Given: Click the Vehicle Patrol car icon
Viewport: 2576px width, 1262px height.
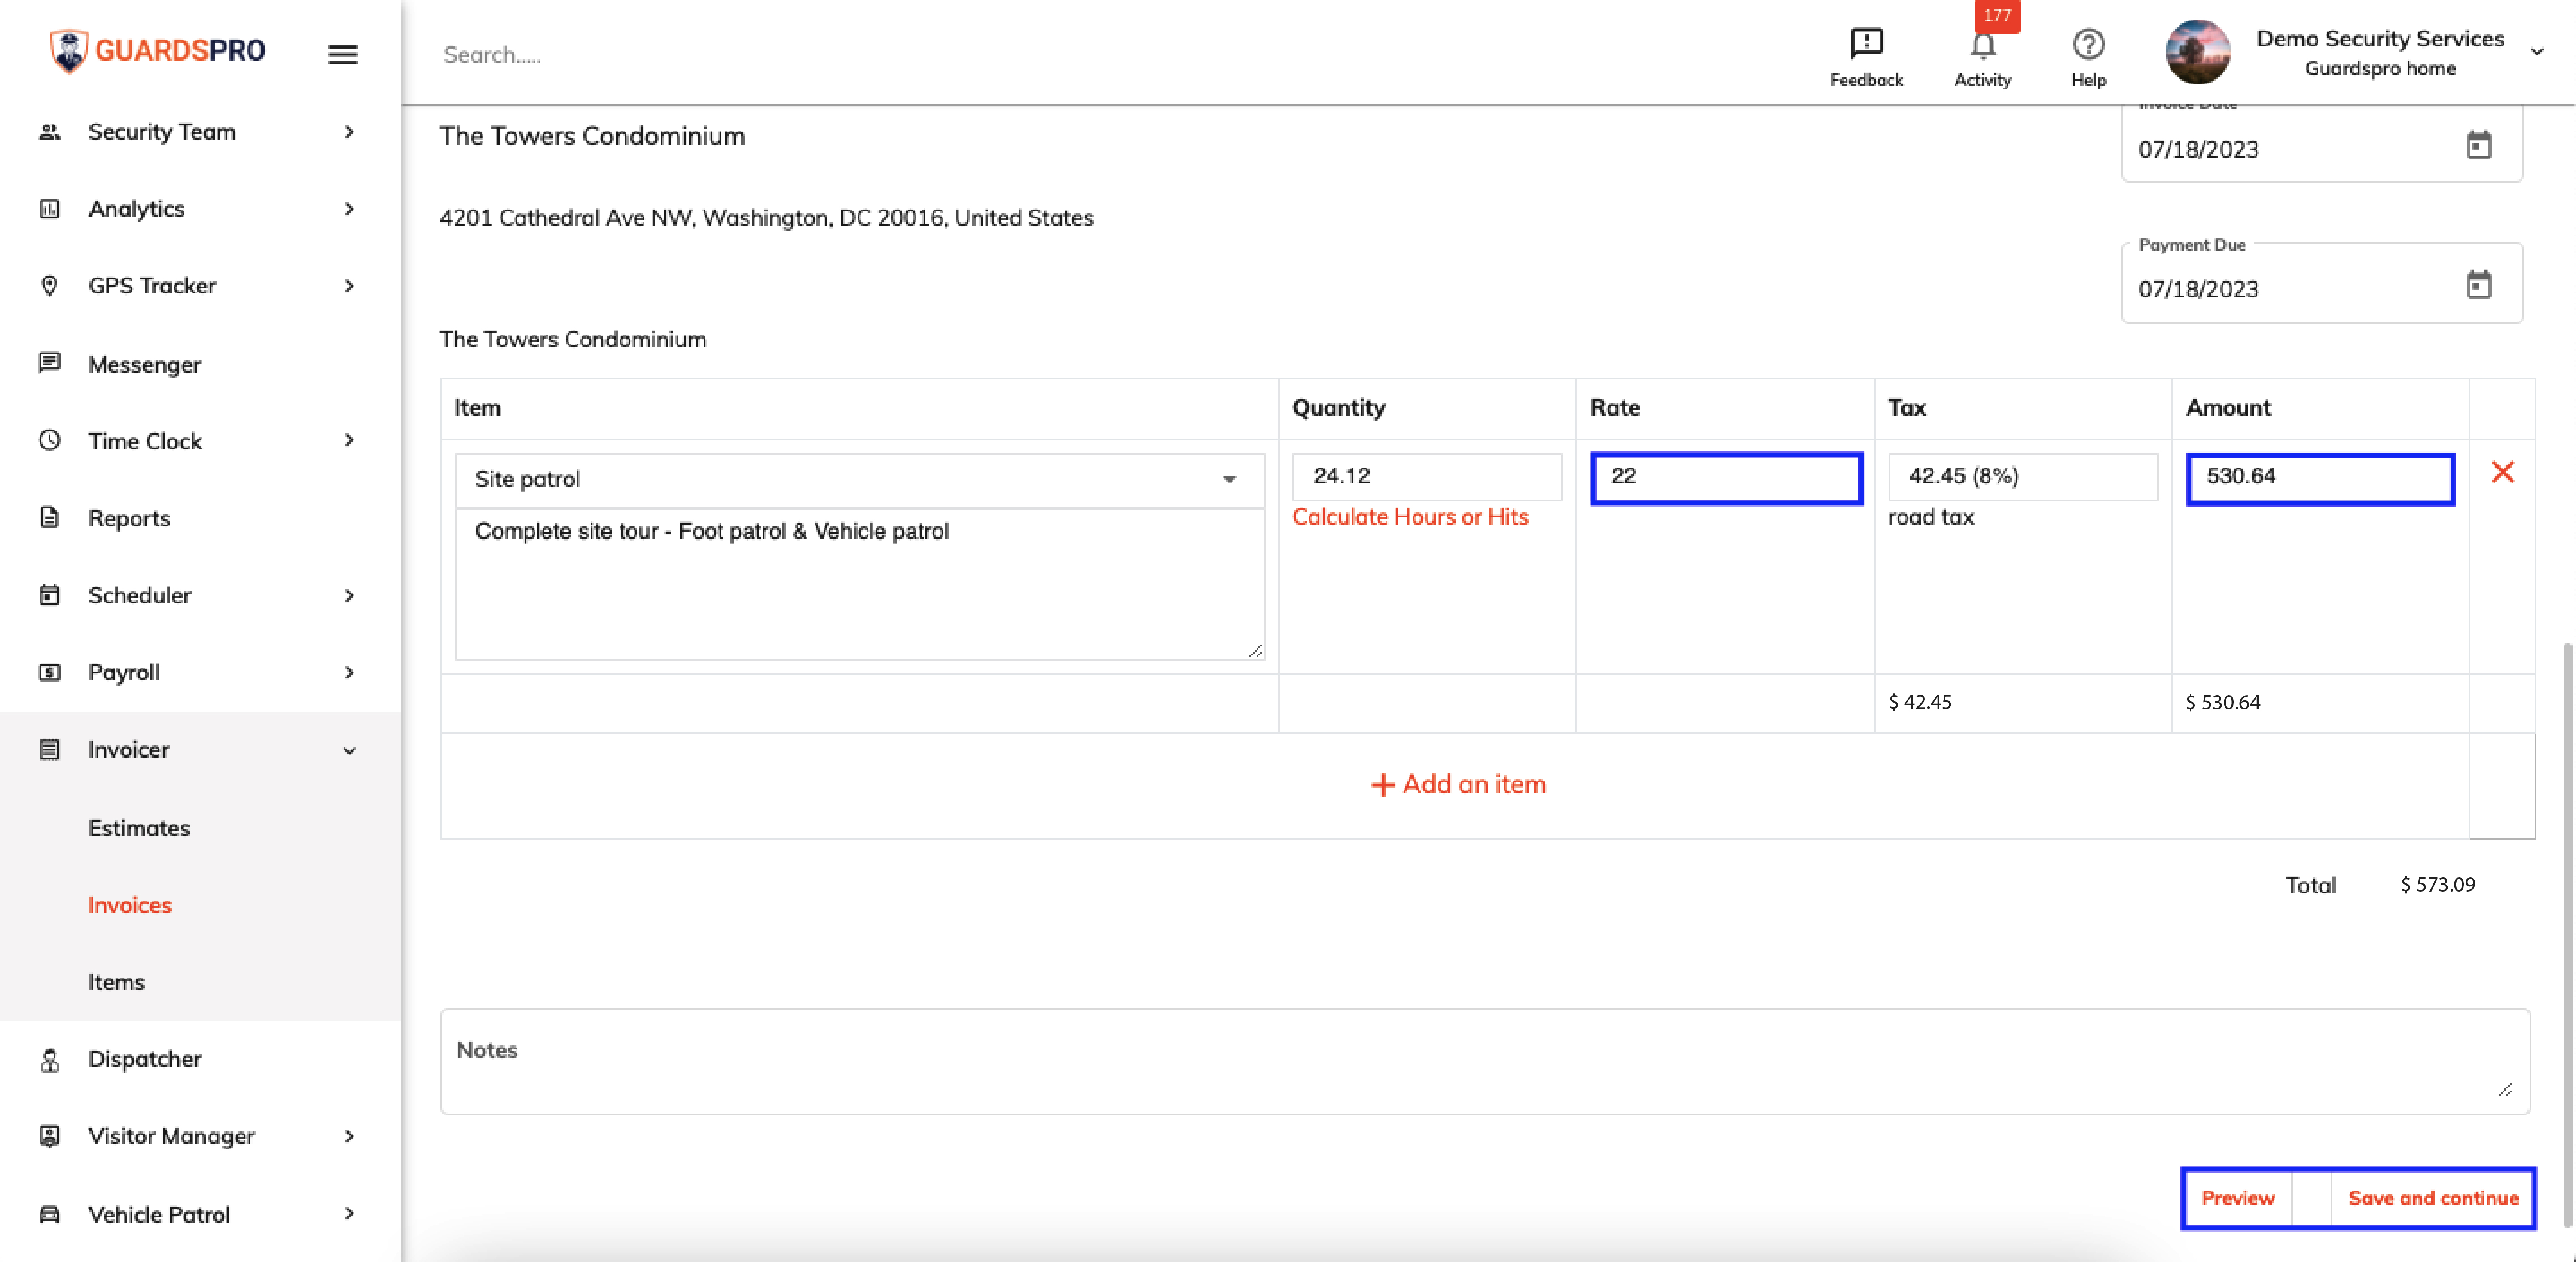Looking at the screenshot, I should pos(49,1214).
